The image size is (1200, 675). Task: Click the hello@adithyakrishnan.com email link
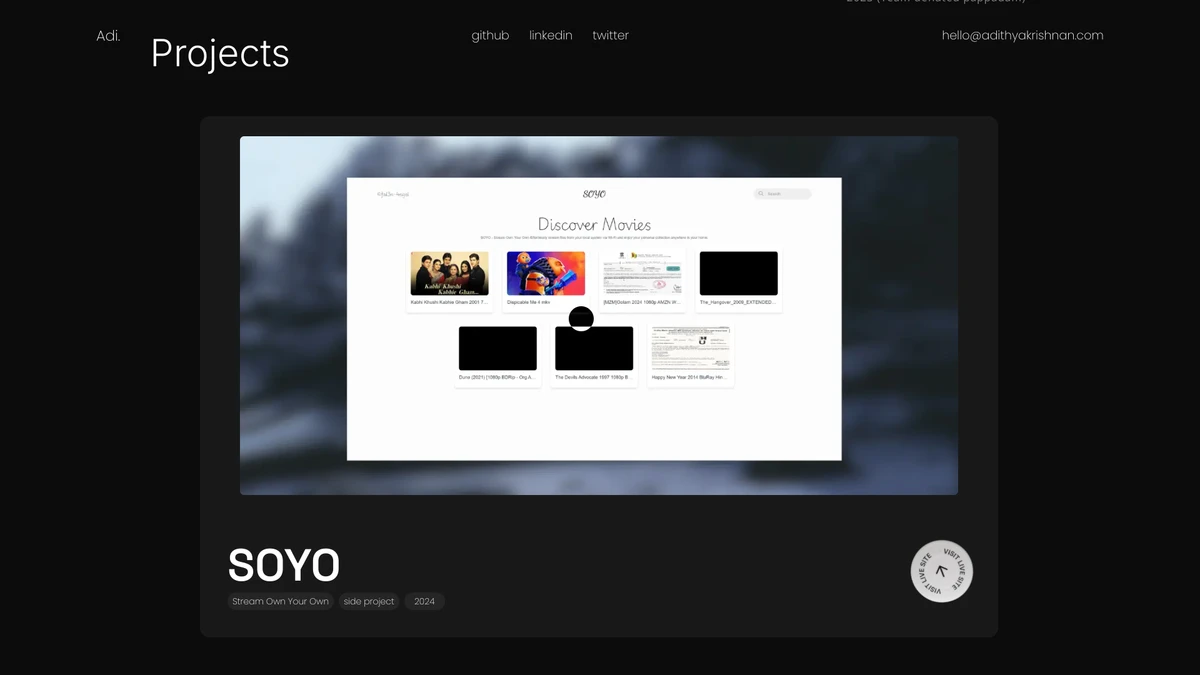1022,35
